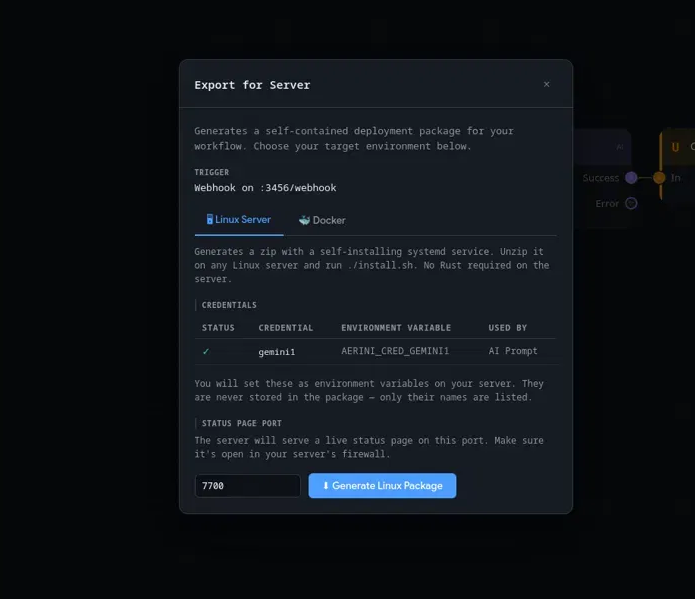This screenshot has height=599, width=695.
Task: Click the green checkmark for gemini1
Action: [x=206, y=352]
